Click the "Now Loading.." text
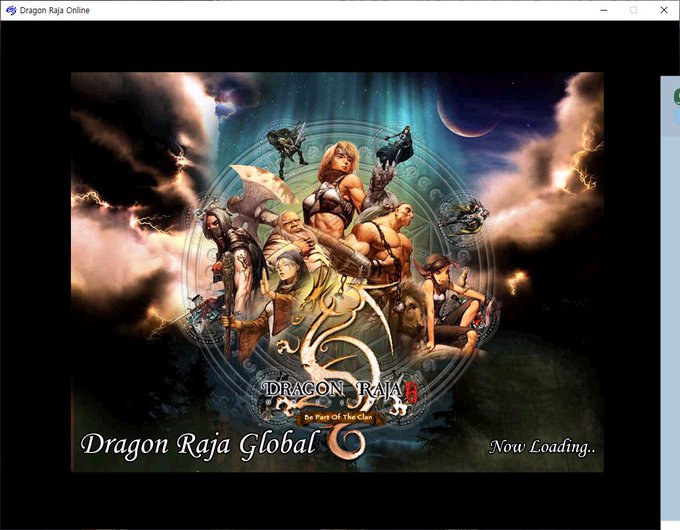The width and height of the screenshot is (680, 530). click(x=542, y=446)
